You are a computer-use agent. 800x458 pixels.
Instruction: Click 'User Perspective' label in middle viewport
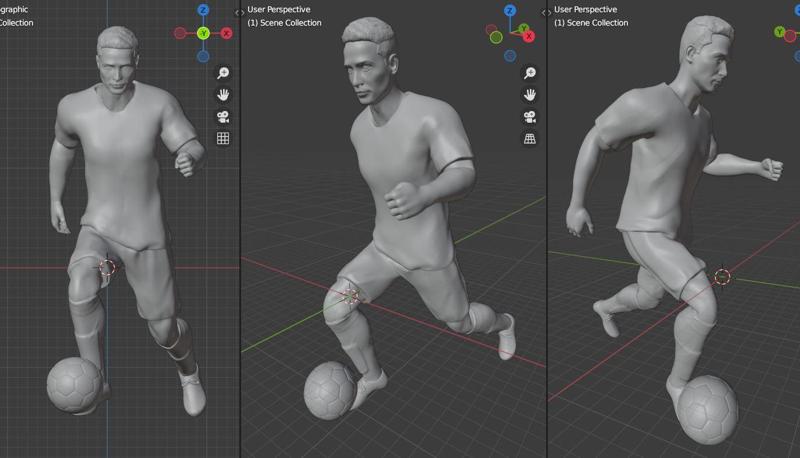pyautogui.click(x=279, y=9)
